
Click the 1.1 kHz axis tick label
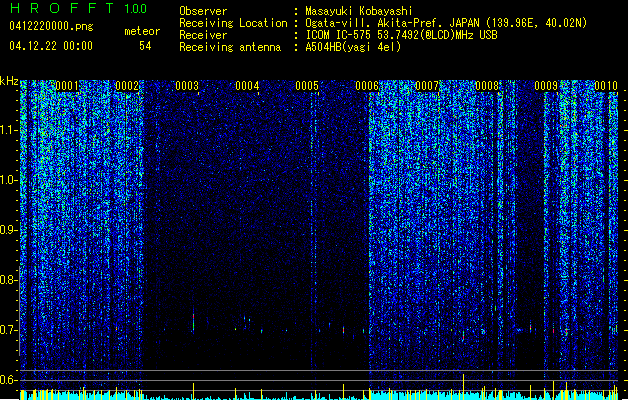[x=9, y=130]
